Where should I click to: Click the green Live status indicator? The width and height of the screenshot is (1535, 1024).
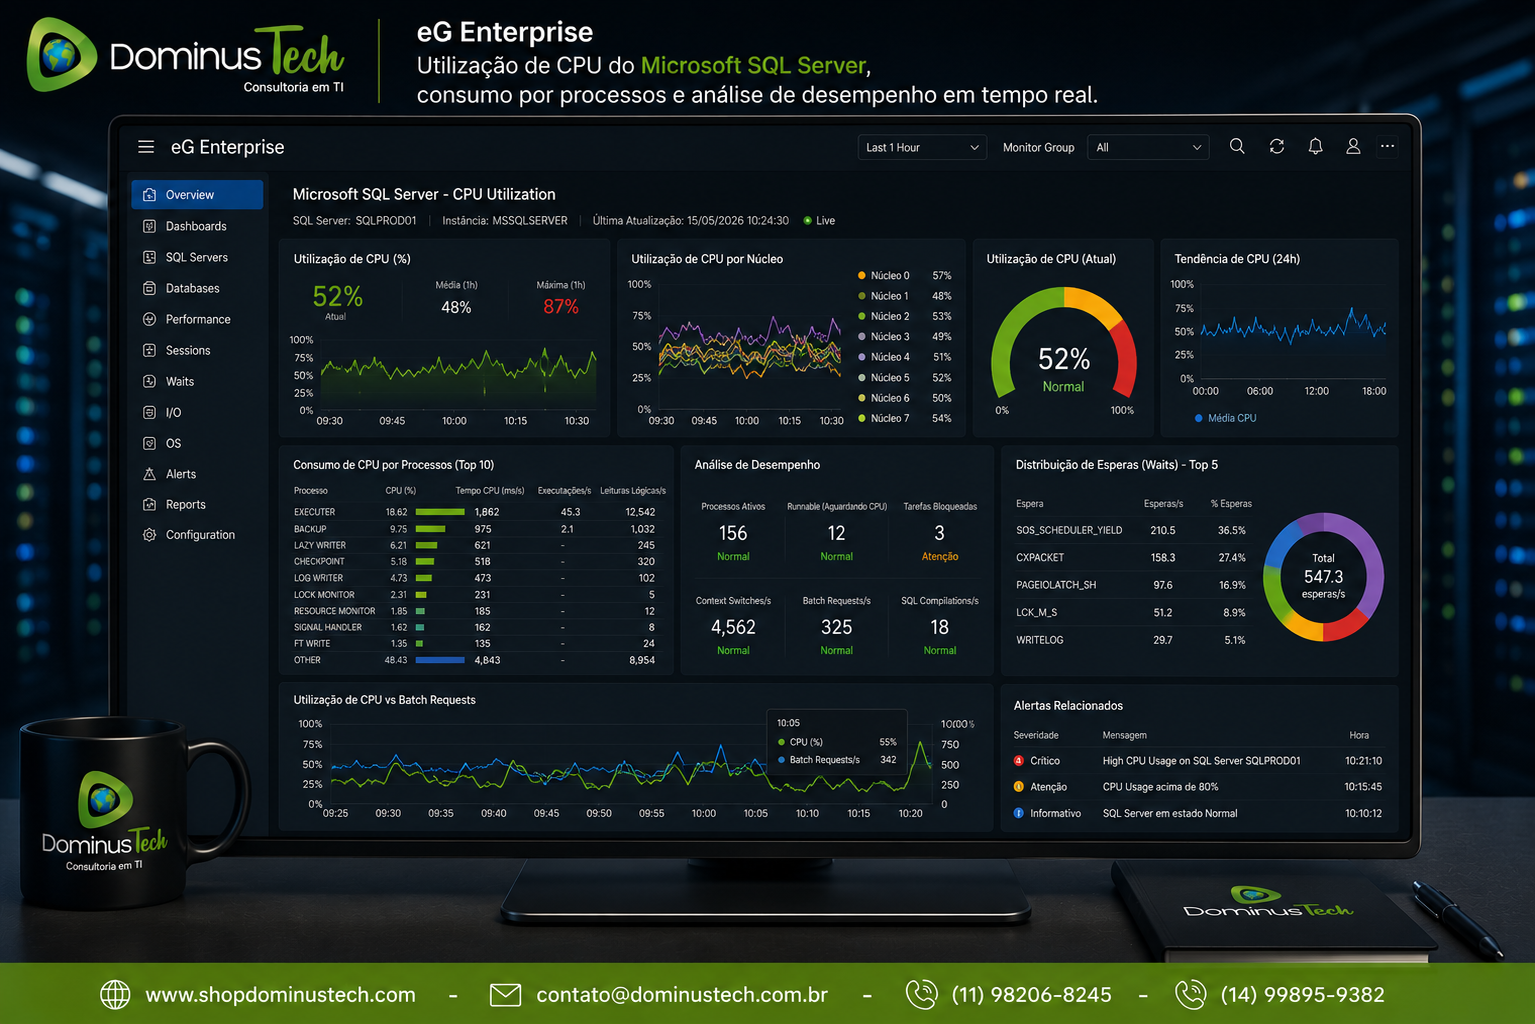click(x=808, y=221)
